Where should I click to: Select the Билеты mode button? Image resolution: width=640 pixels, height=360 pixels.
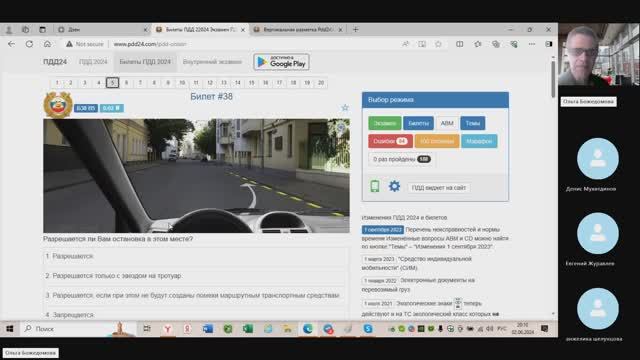tap(418, 123)
